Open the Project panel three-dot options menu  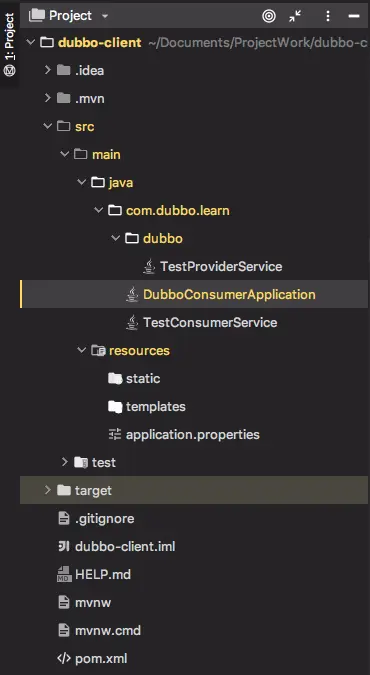point(328,16)
